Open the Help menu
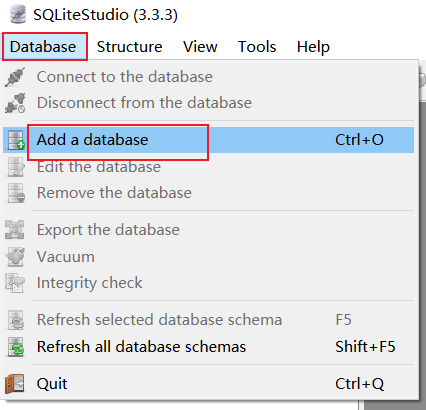Viewport: 426px width, 410px height. point(313,47)
